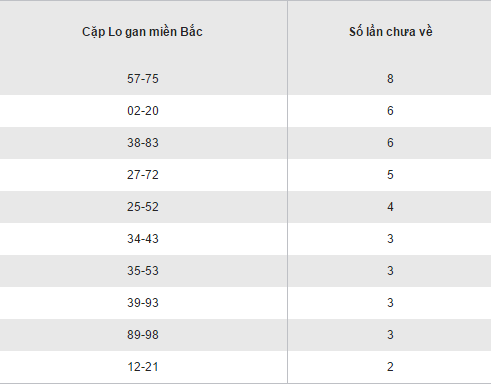Click the count 2 beside 12-21
This screenshot has width=493, height=384.
coord(390,367)
